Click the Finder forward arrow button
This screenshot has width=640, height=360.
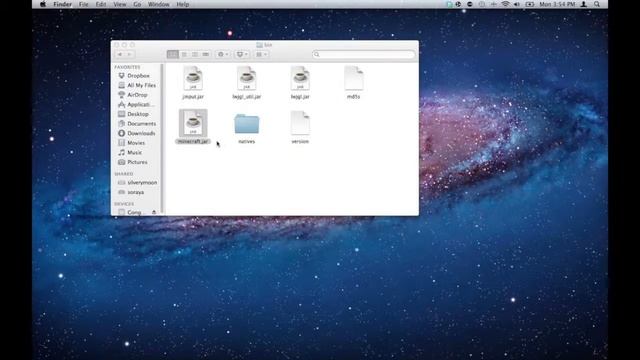(x=130, y=54)
